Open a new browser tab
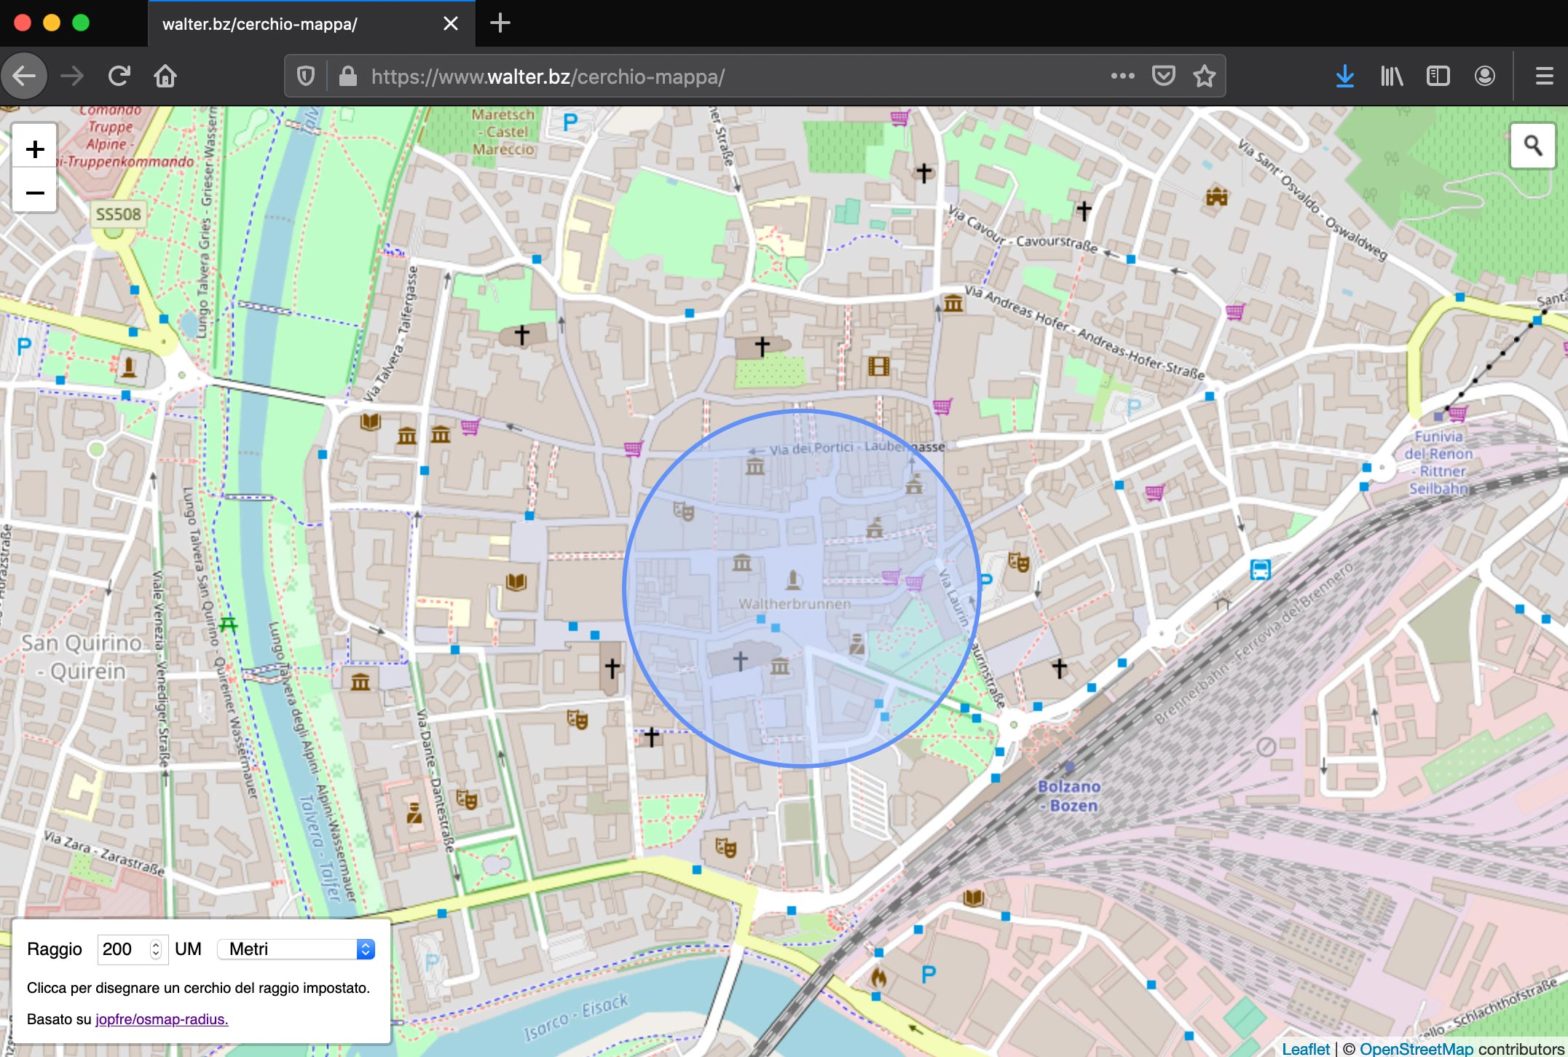The height and width of the screenshot is (1057, 1568). click(x=501, y=23)
